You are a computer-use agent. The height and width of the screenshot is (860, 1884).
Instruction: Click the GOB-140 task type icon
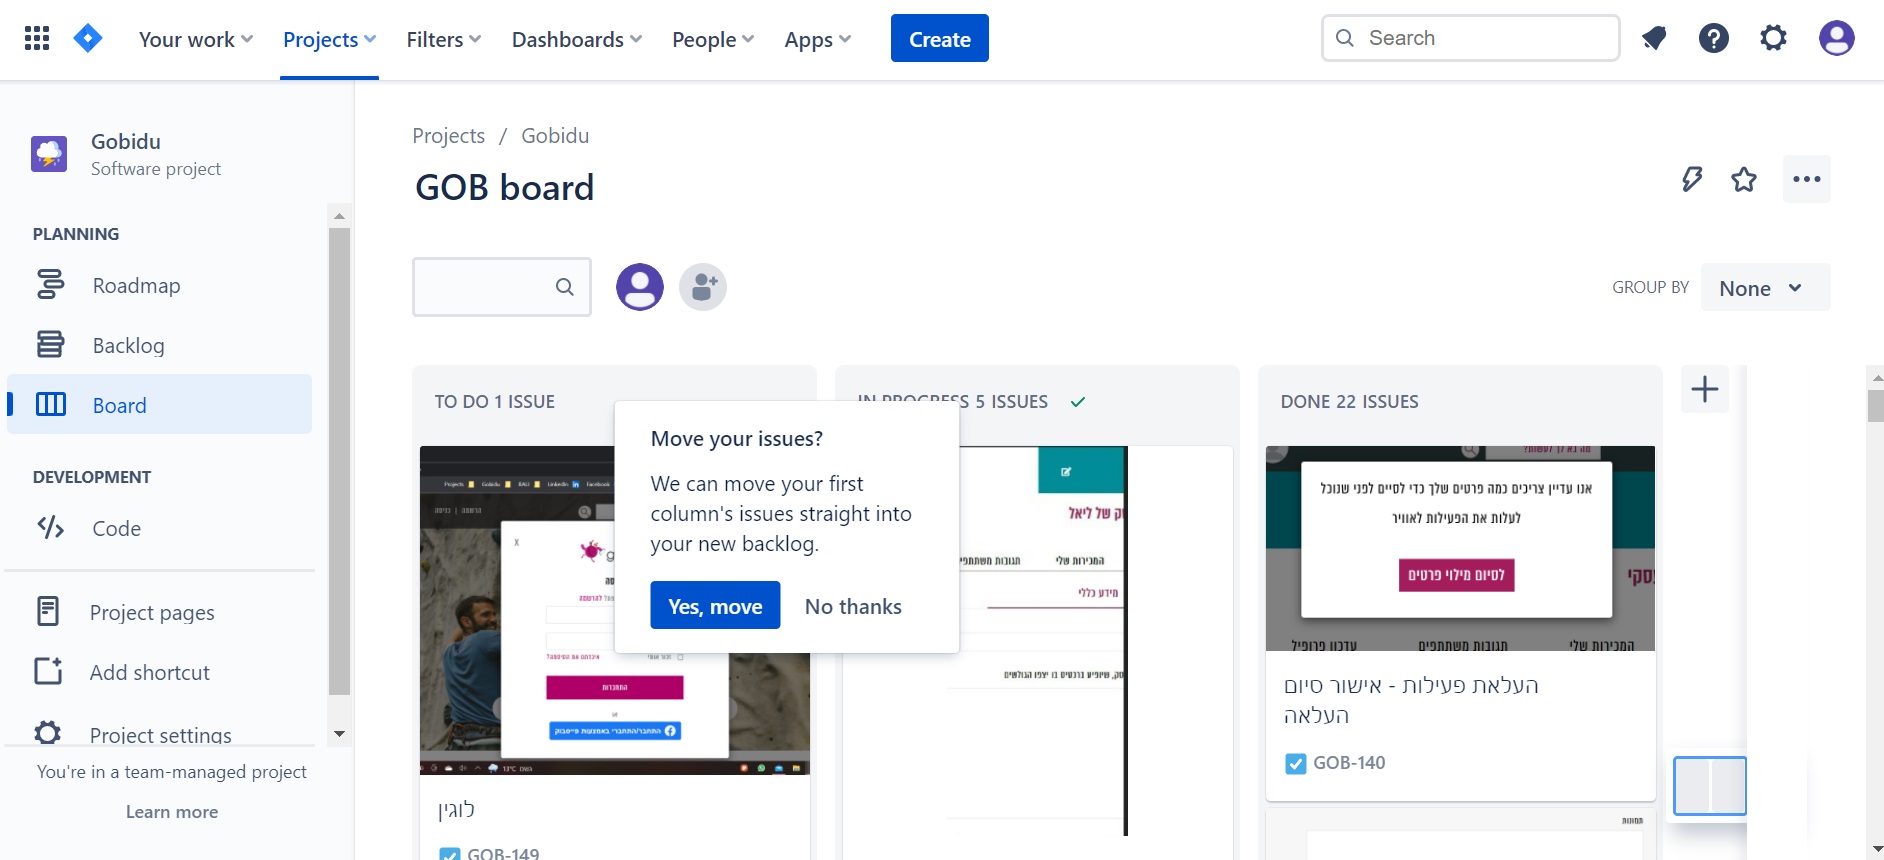click(1296, 764)
